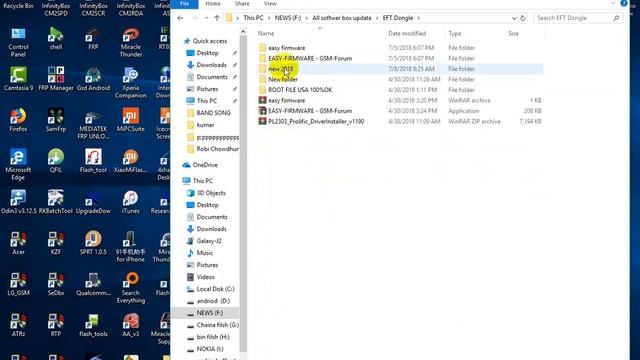Image resolution: width=640 pixels, height=360 pixels.
Task: Open Videos in navigation pane
Action: coord(205,277)
